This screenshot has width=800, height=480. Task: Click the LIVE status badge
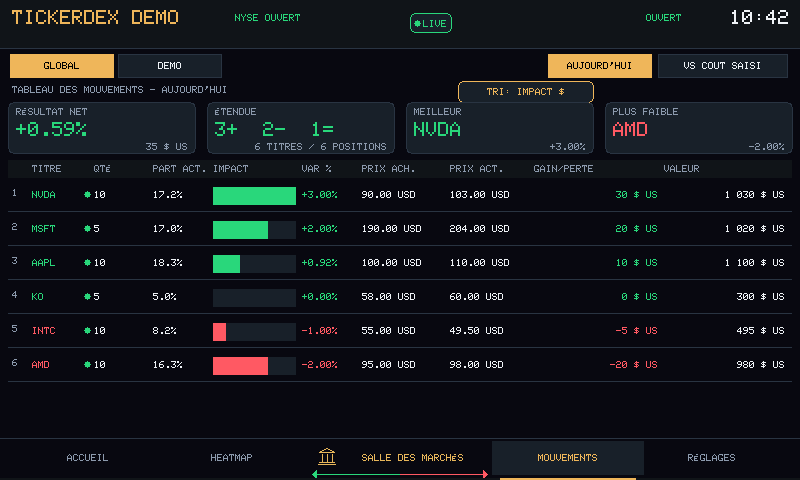tap(431, 23)
